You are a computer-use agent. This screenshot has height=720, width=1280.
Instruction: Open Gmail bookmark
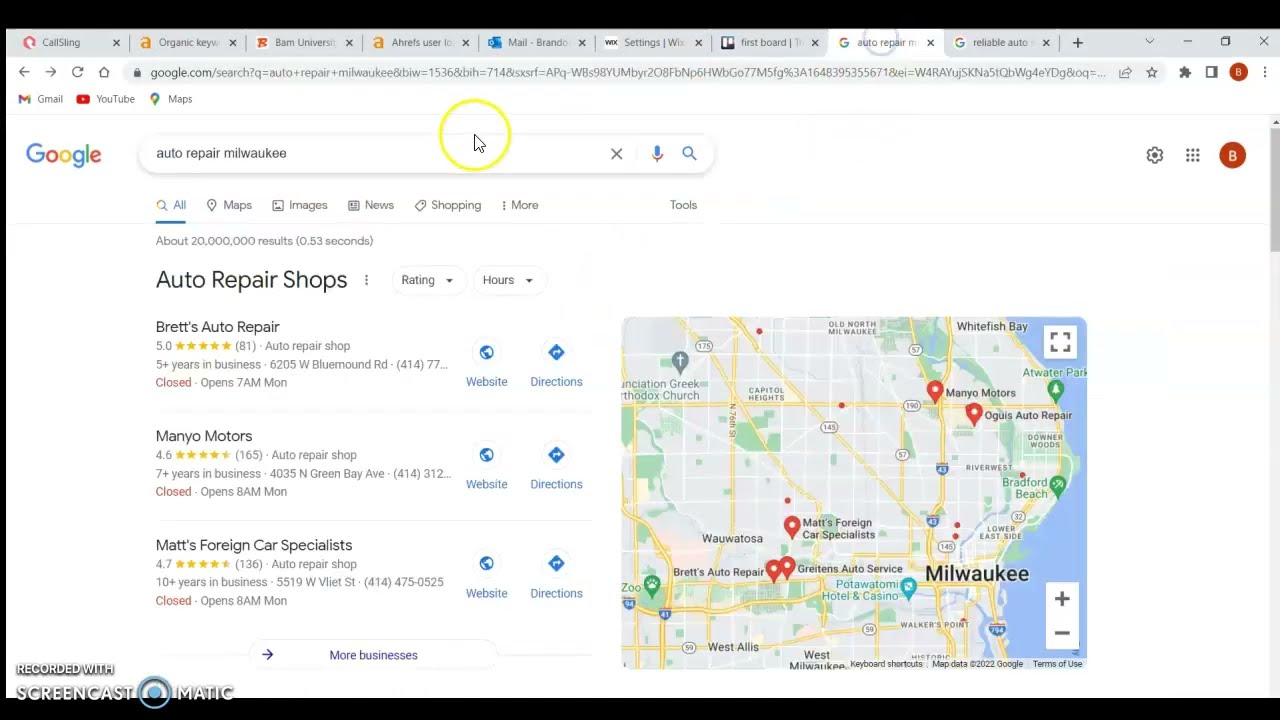coord(41,99)
